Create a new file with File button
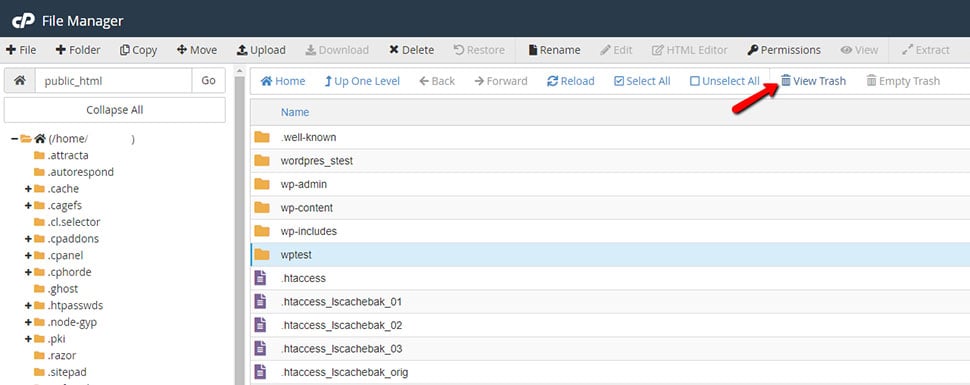Viewport: 970px width, 385px height. coord(21,50)
